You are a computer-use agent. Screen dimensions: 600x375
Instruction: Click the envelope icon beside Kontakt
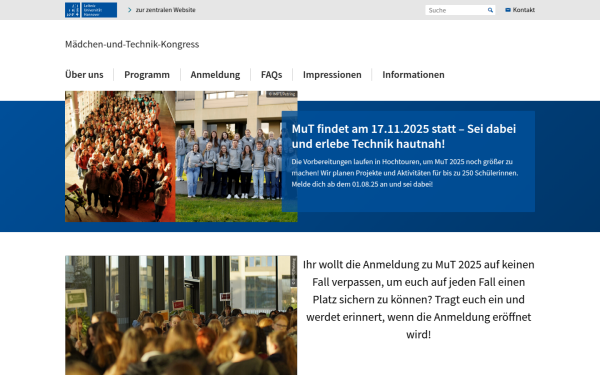[x=508, y=10]
